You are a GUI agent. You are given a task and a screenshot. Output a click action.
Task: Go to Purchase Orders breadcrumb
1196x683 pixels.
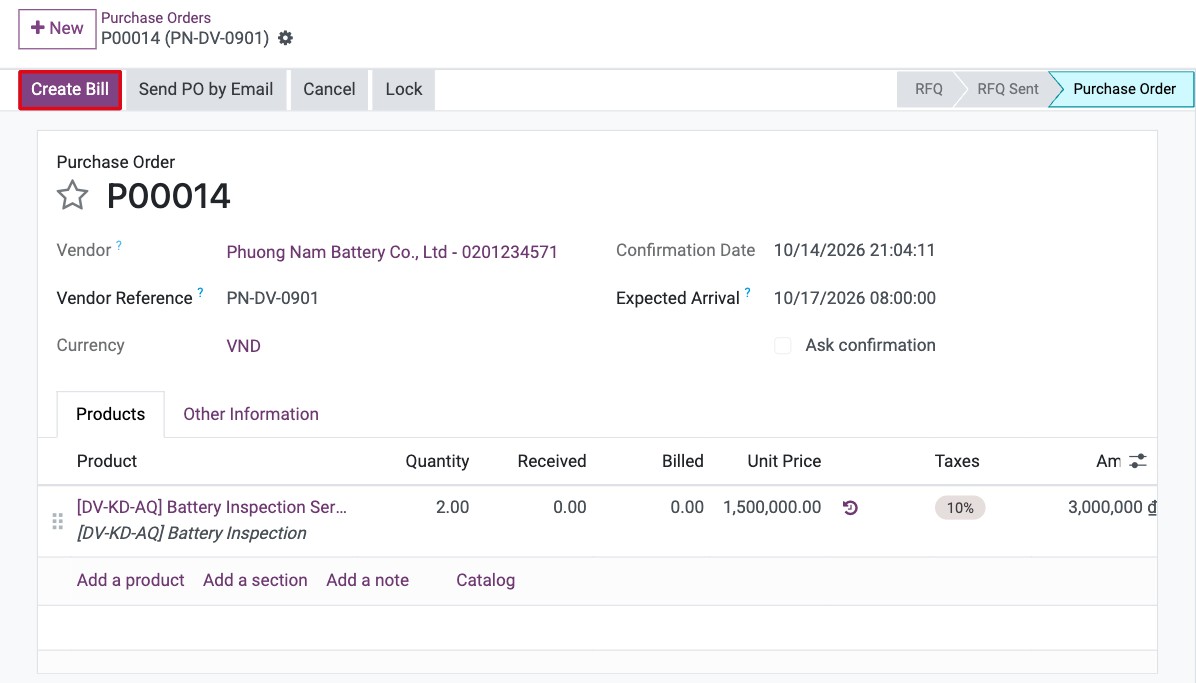[156, 18]
